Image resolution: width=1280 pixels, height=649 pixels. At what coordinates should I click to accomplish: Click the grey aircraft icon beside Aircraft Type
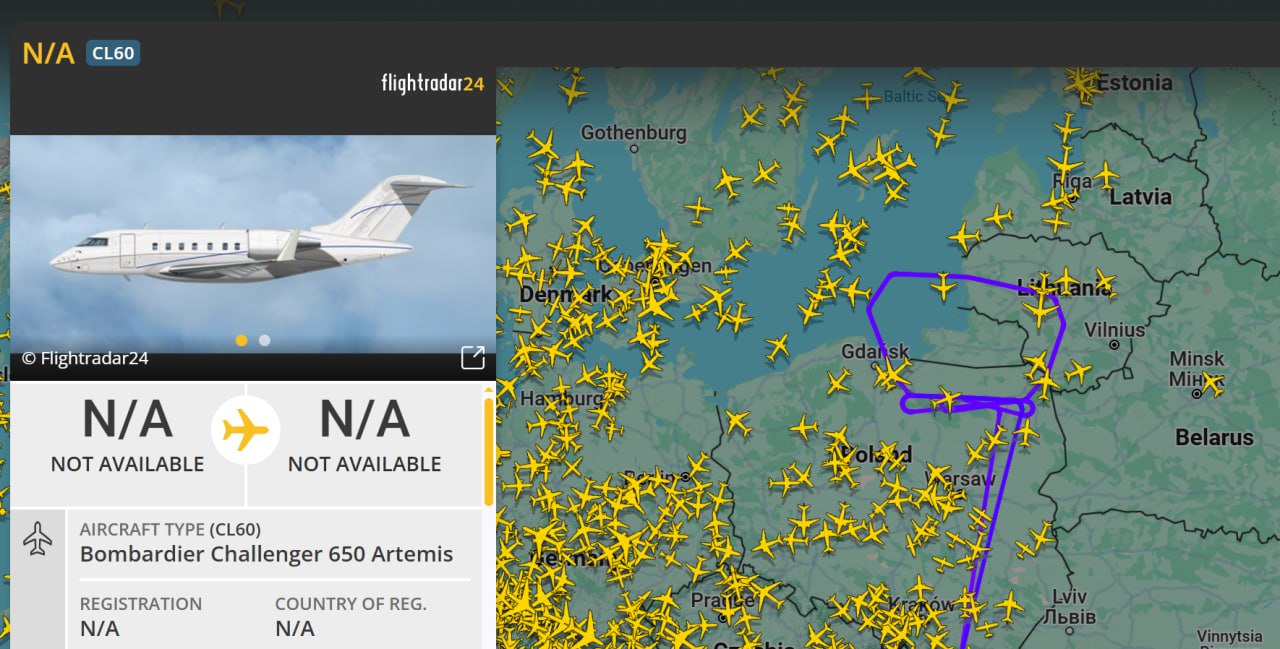pos(37,538)
